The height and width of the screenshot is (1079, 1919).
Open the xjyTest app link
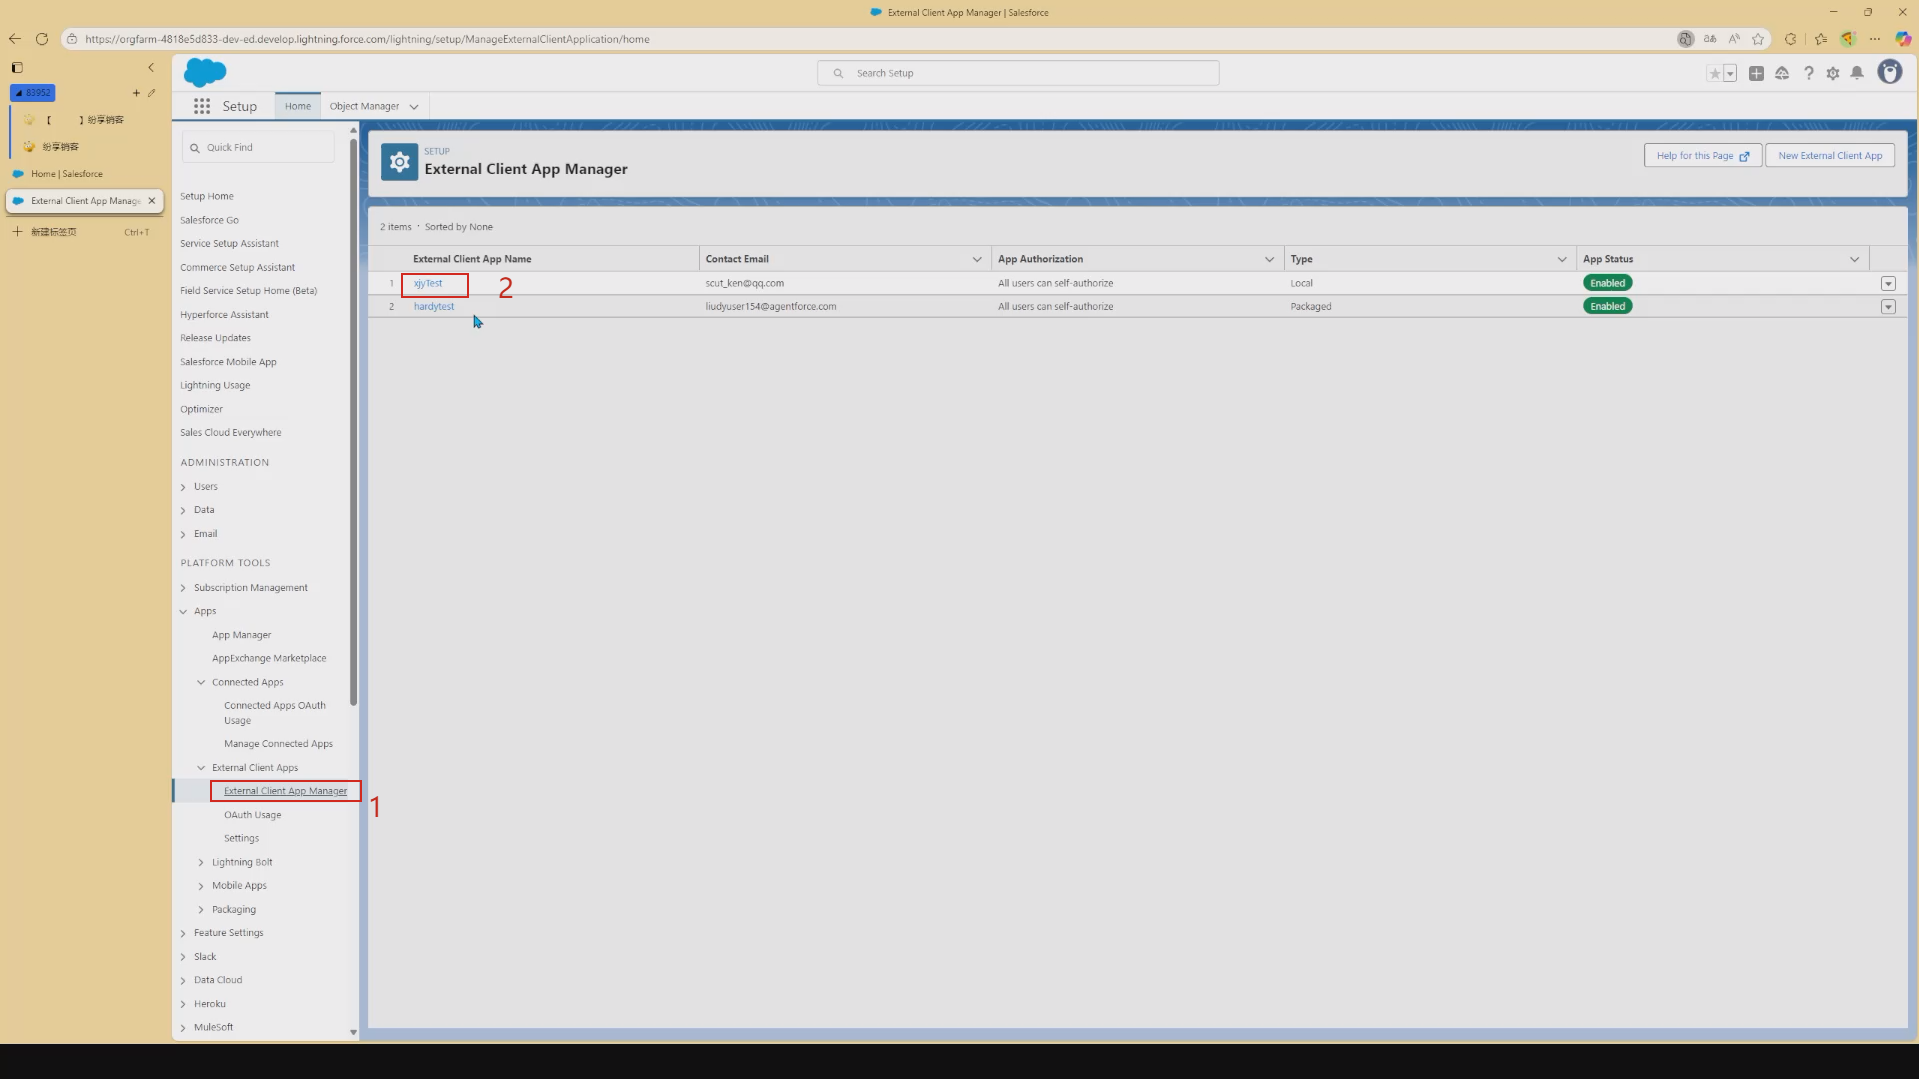pos(428,283)
